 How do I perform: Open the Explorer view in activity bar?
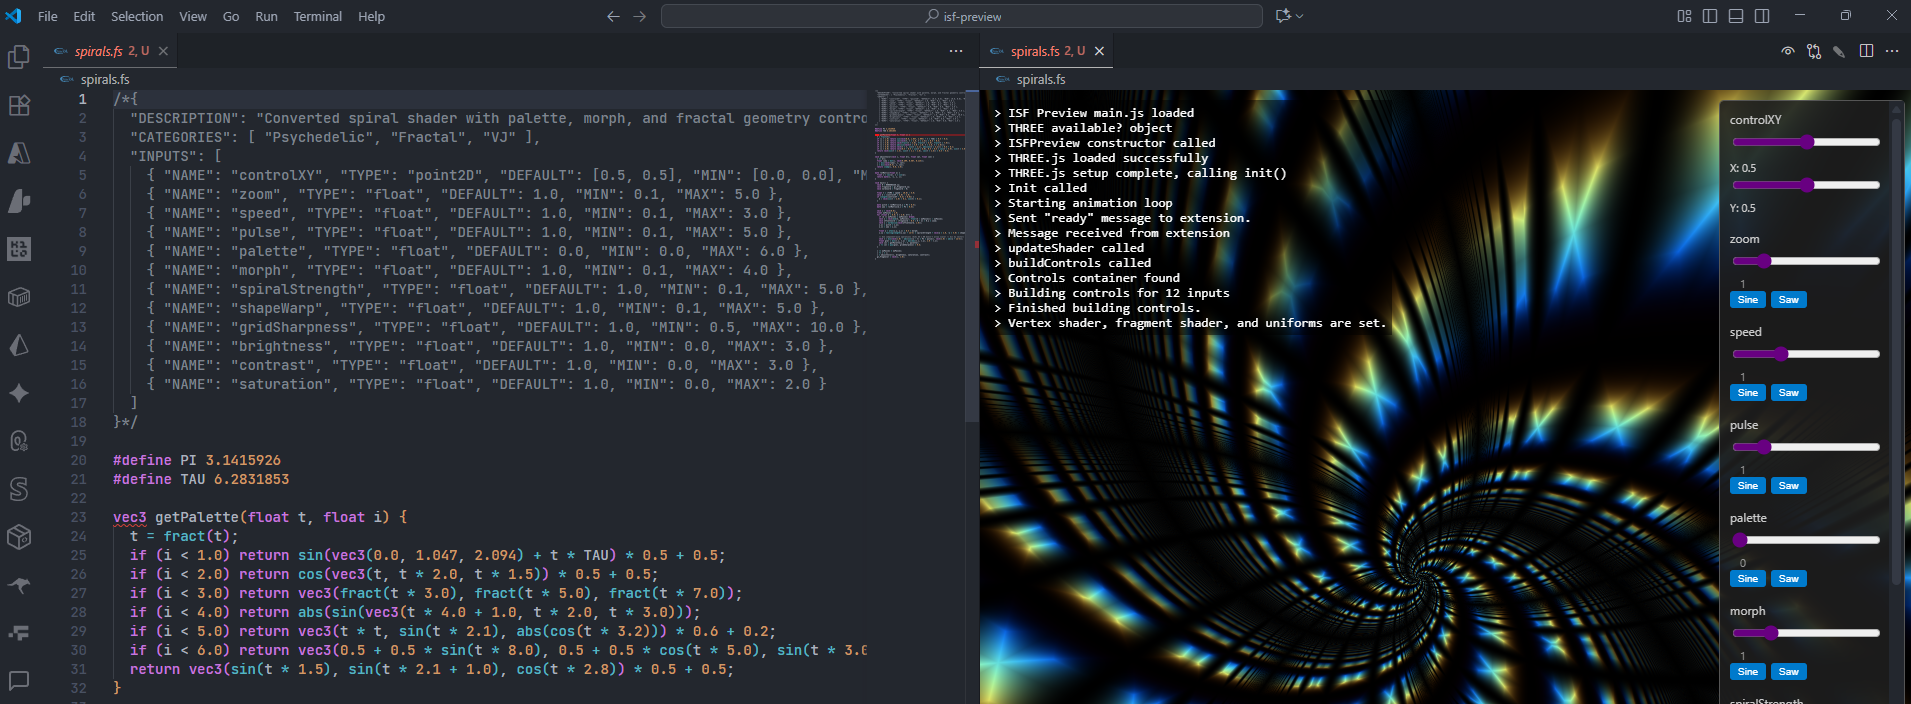tap(19, 57)
